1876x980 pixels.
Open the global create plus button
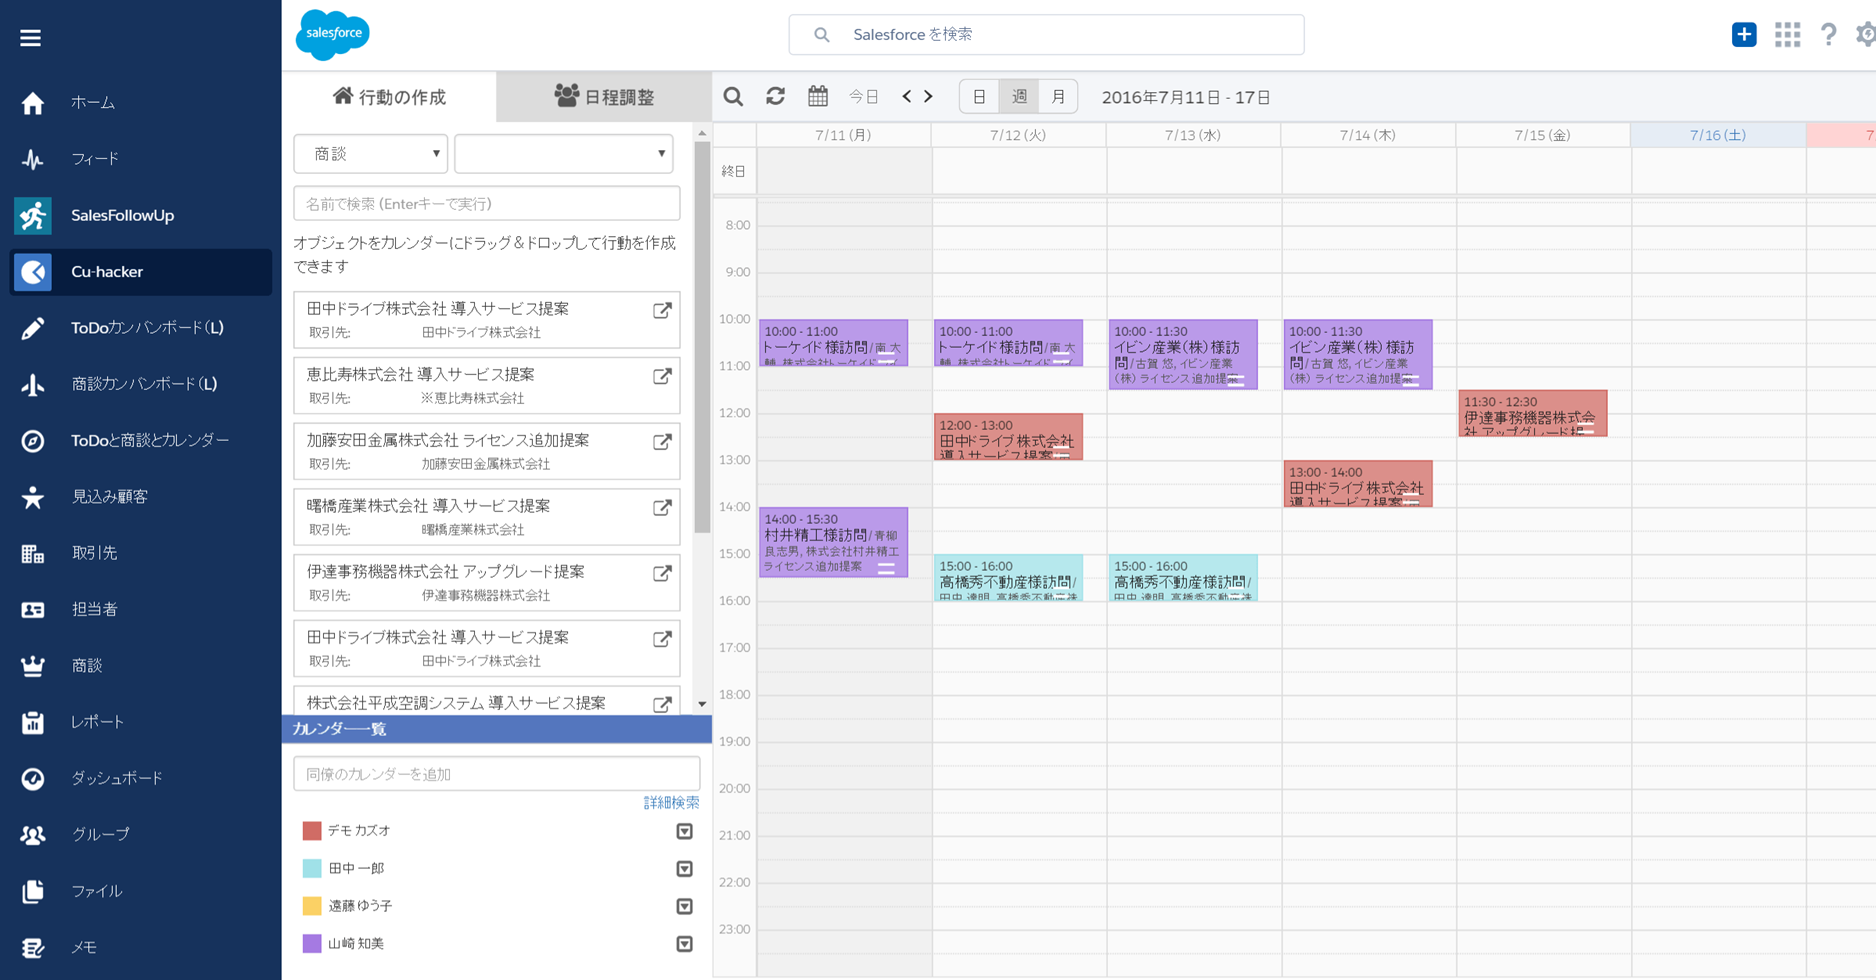coord(1744,34)
